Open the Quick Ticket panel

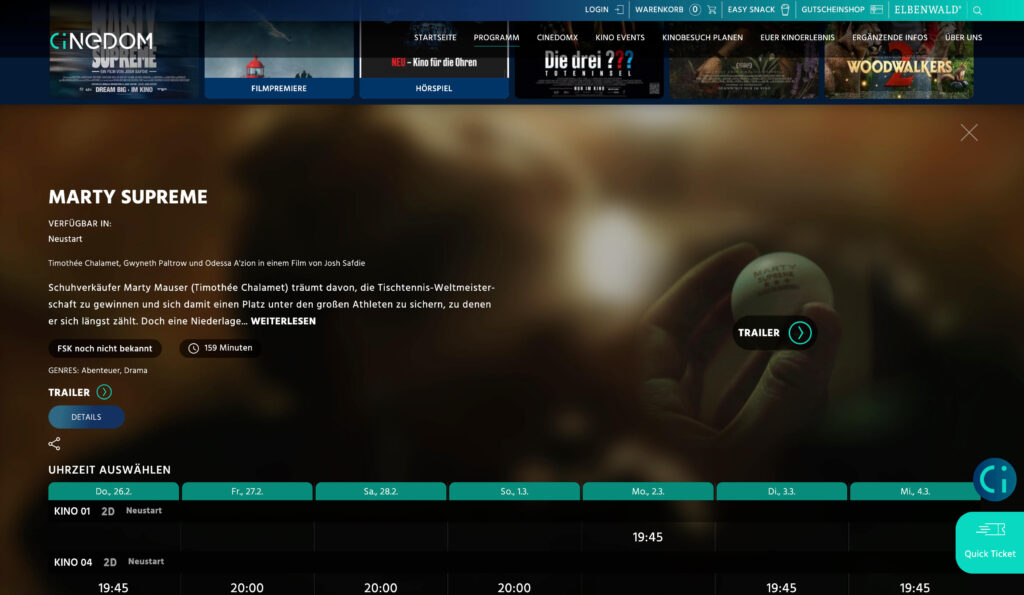(989, 542)
